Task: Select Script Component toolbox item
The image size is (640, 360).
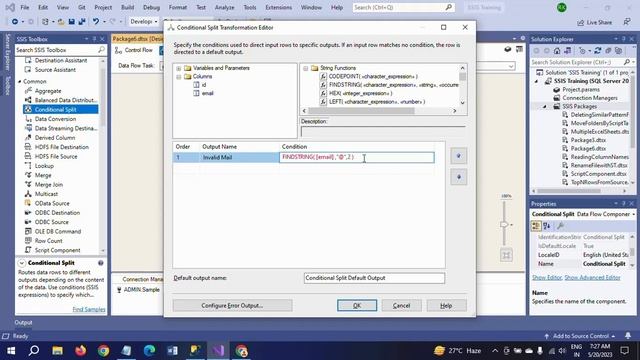Action: click(57, 250)
